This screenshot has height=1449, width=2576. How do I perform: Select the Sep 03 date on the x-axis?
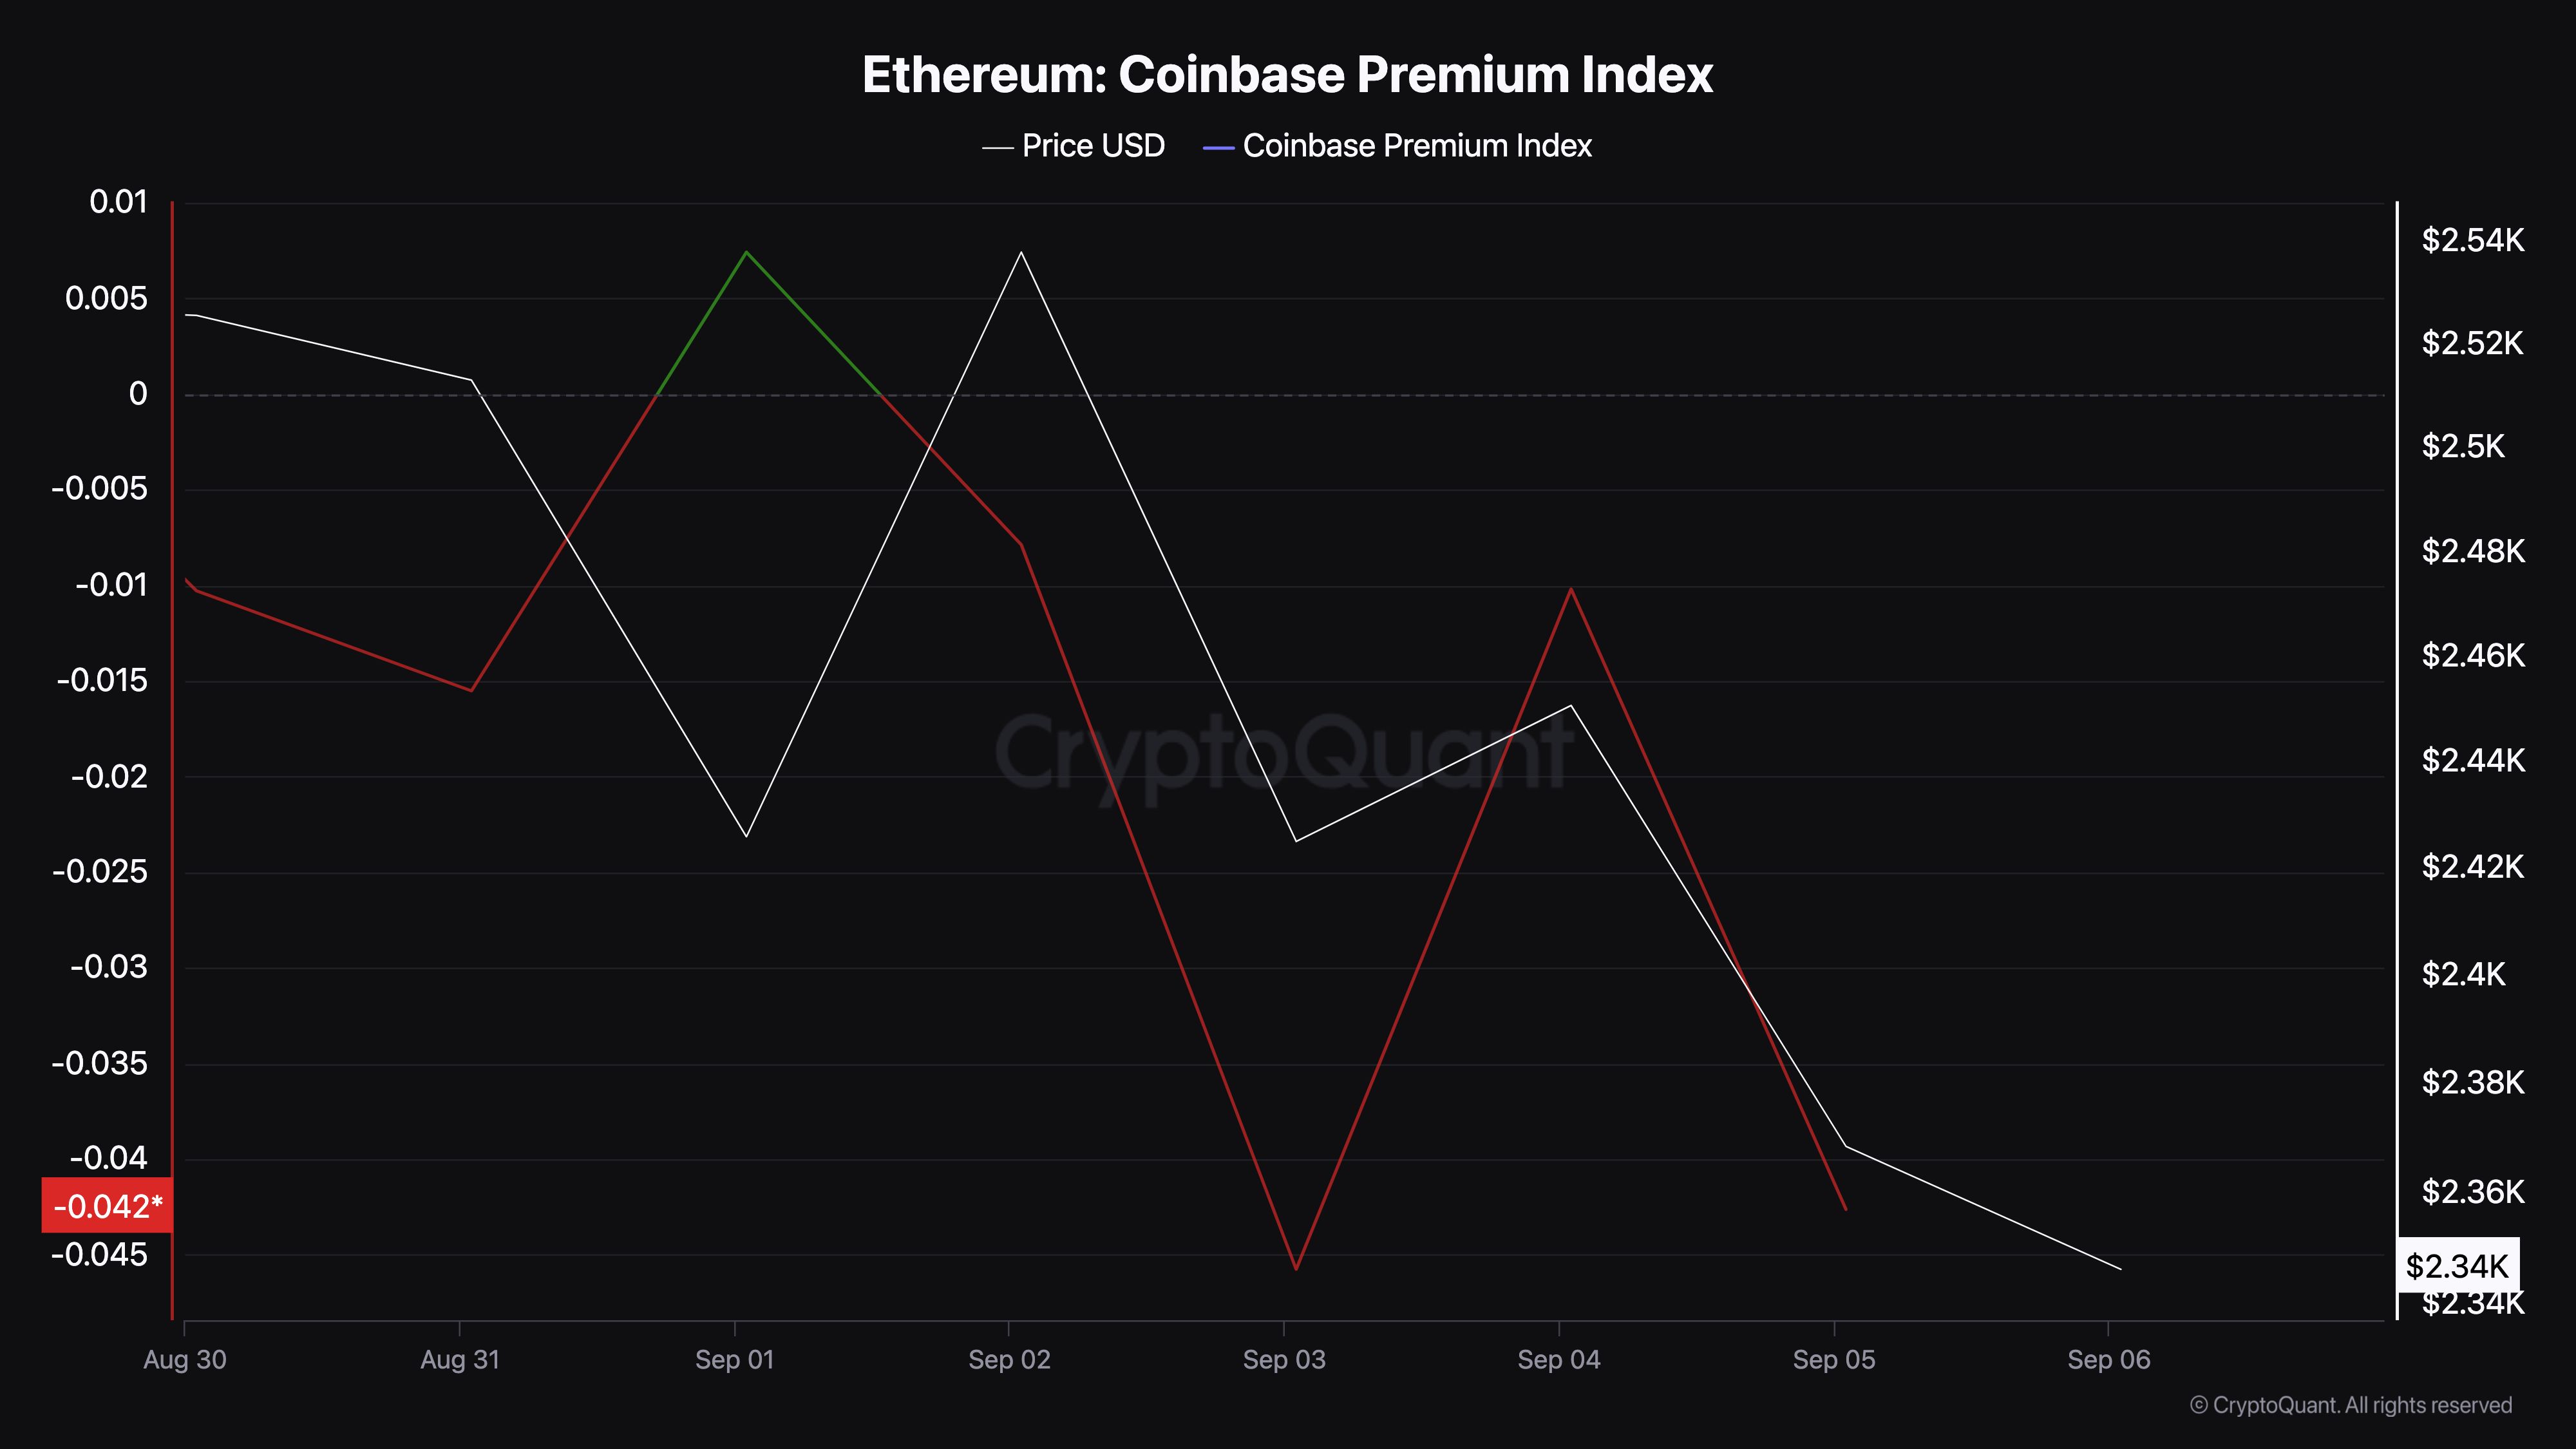(1284, 1360)
